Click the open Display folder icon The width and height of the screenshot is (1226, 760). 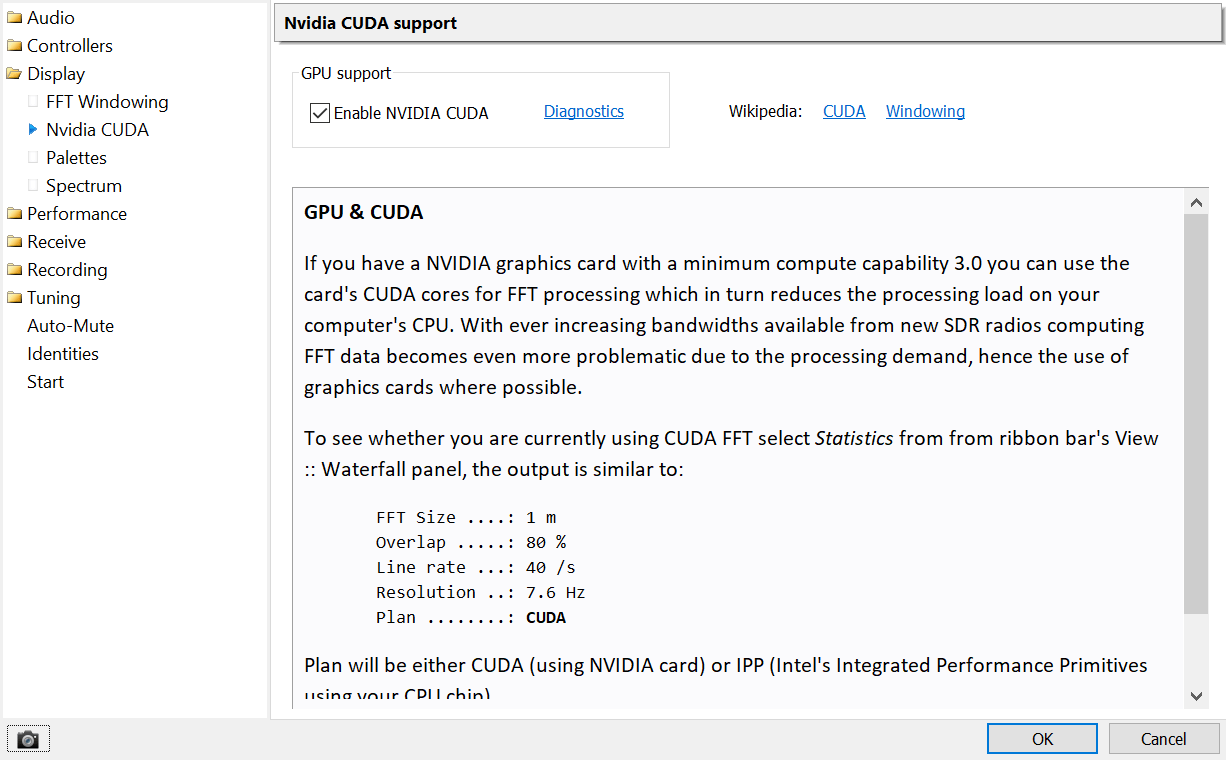coord(14,74)
